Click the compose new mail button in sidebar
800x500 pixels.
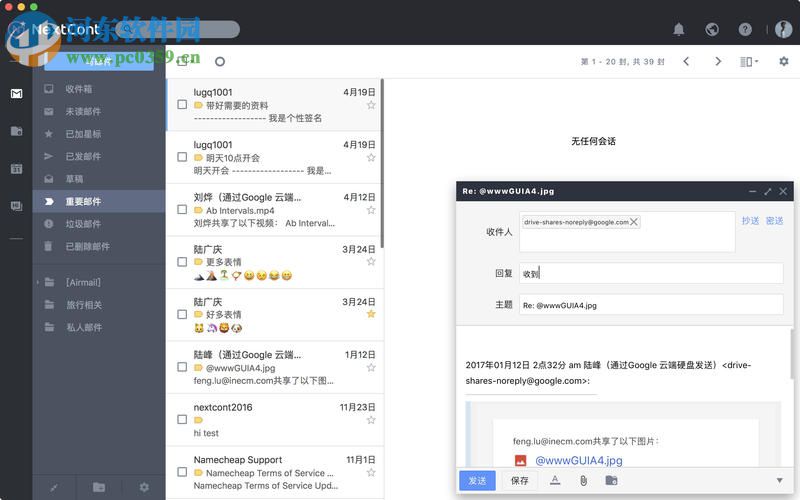[x=99, y=61]
